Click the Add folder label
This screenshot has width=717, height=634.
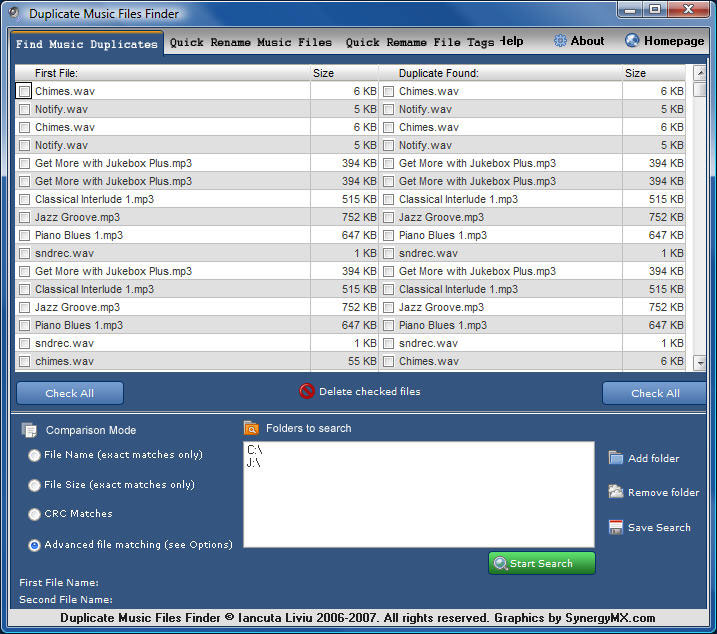[x=653, y=458]
